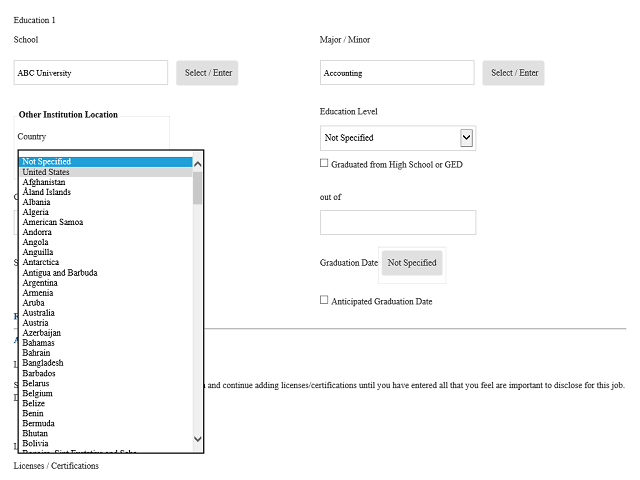Choose Bahamas from the country list
Viewport: 640px width, 480px height.
106,343
